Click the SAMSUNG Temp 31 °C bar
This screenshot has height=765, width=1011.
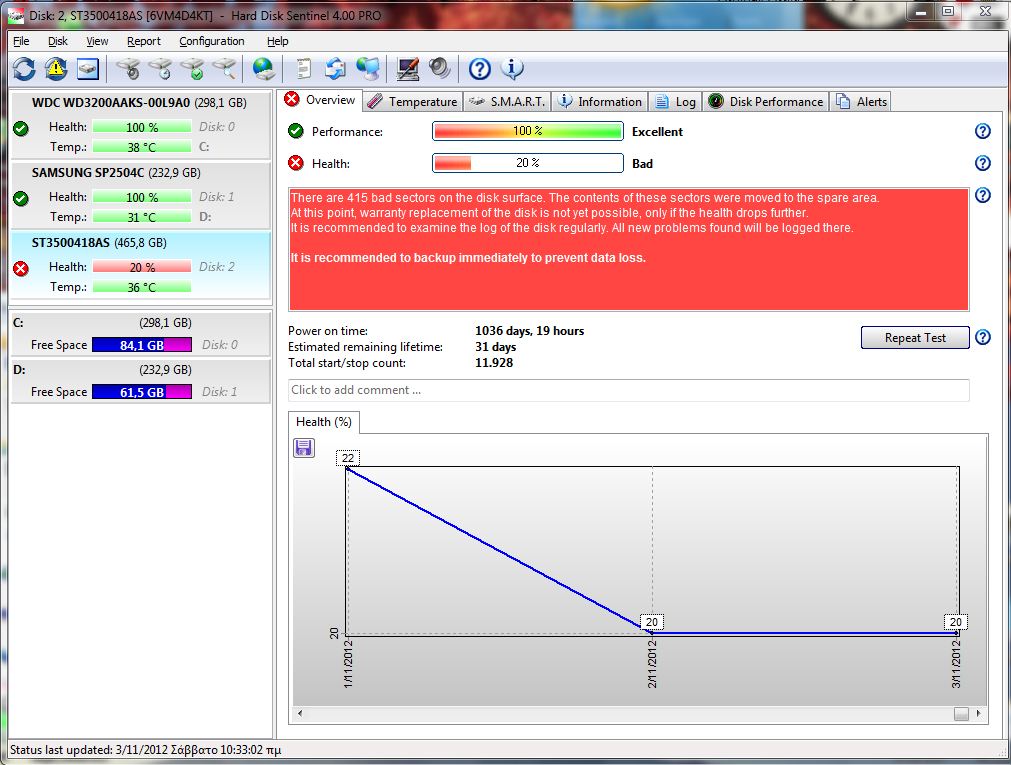142,217
